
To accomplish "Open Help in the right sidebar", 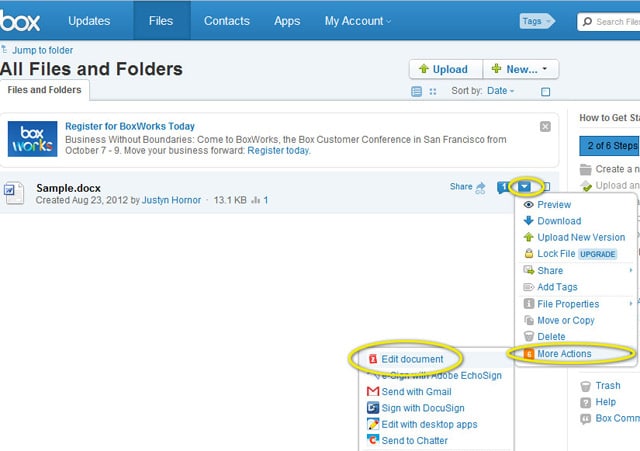I will (x=605, y=402).
